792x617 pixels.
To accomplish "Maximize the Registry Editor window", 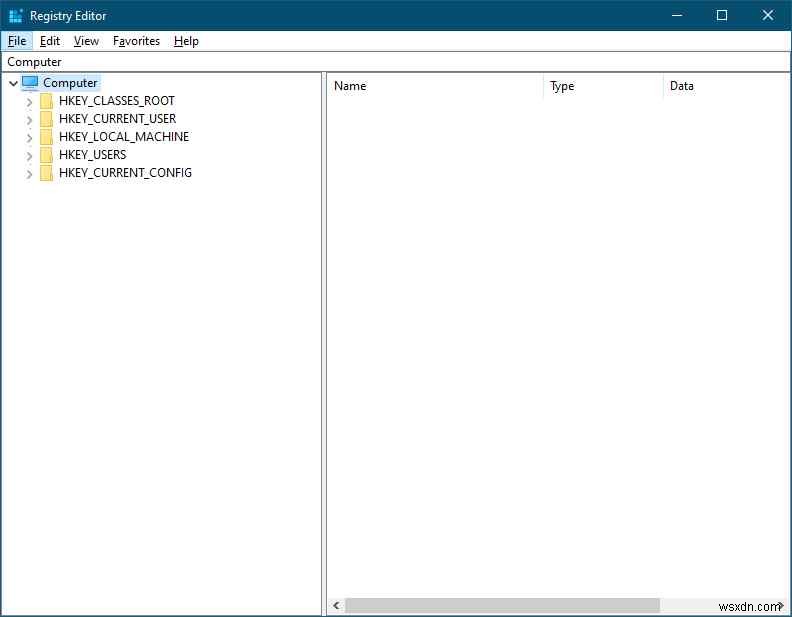I will (722, 16).
